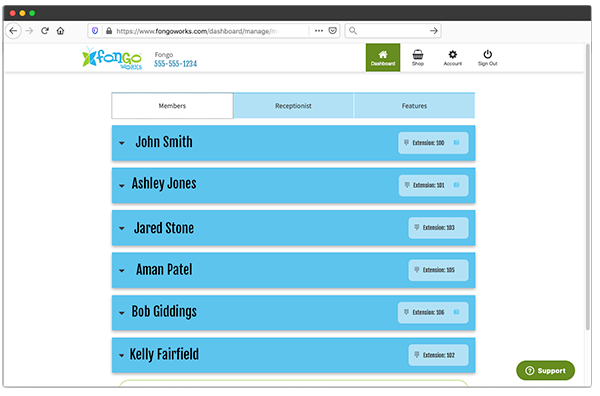
Task: Click the page vertical scrollbar
Action: click(x=588, y=187)
